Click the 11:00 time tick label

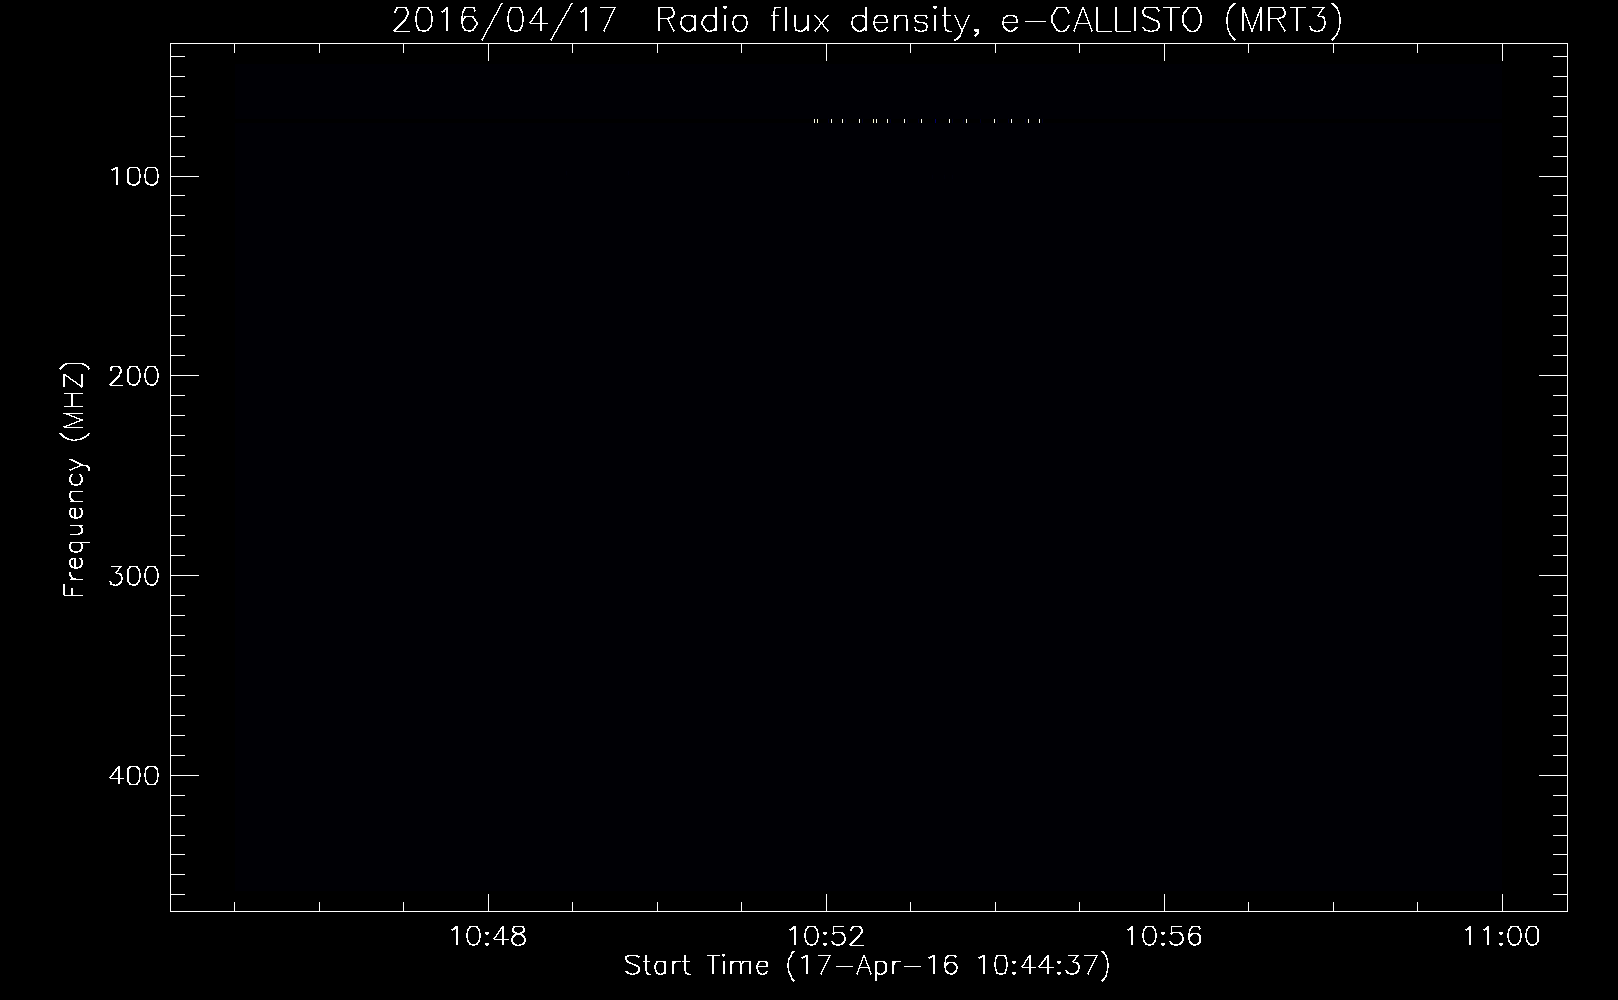(x=1502, y=937)
